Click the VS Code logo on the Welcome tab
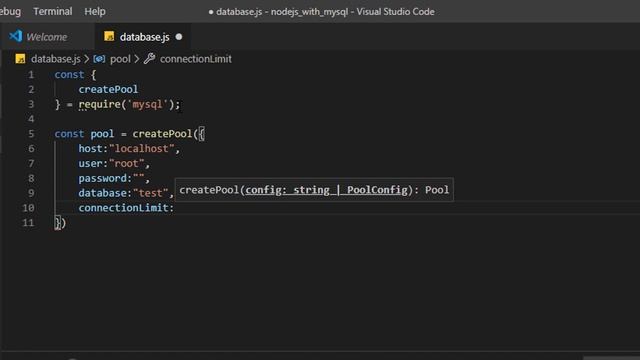This screenshot has height=360, width=640. tap(16, 36)
